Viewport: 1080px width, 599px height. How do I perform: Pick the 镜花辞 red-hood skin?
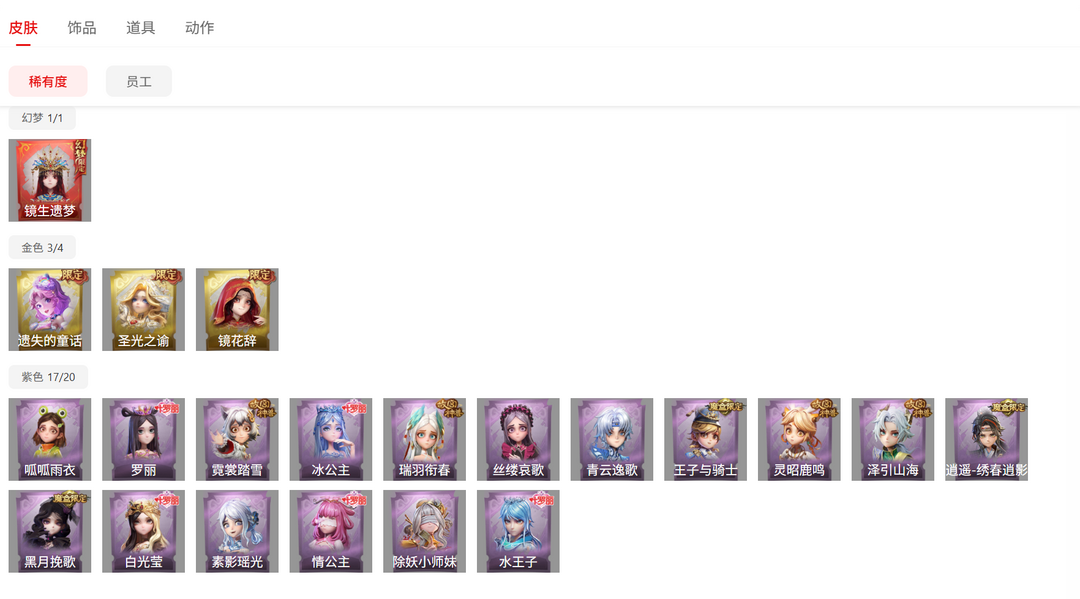tap(237, 310)
